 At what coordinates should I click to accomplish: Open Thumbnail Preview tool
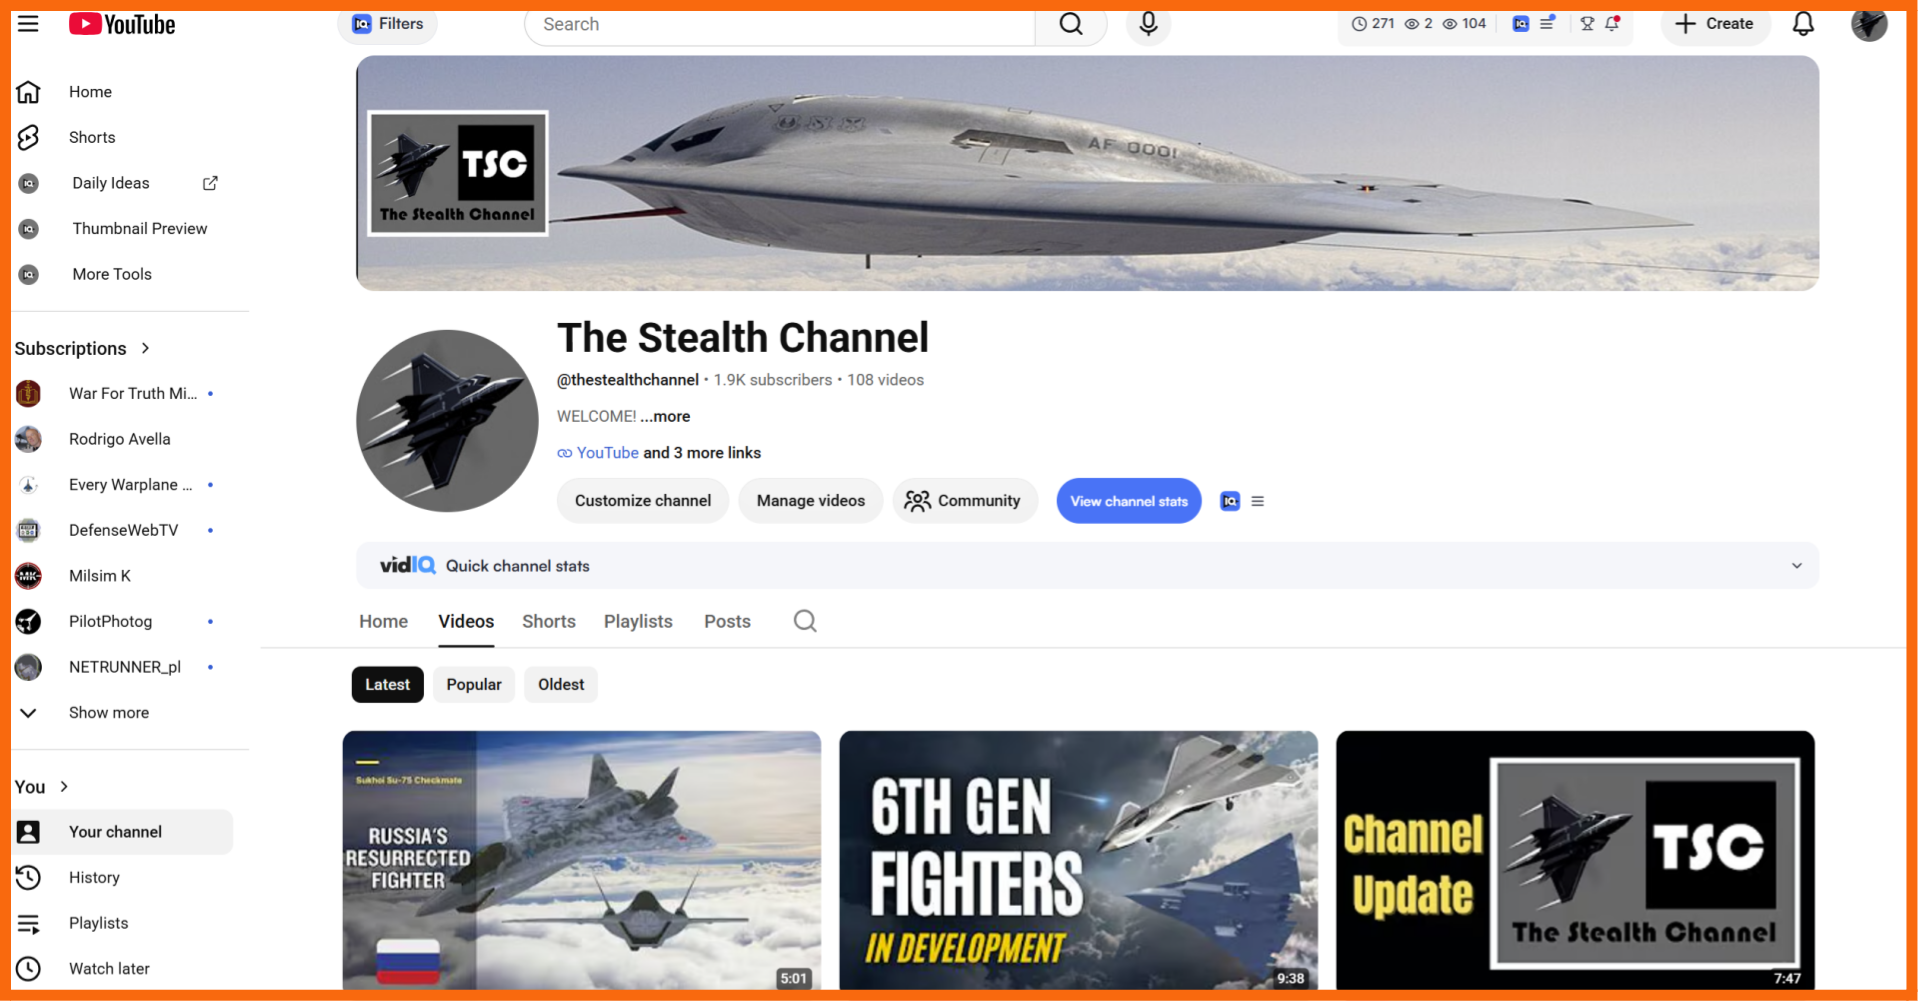pyautogui.click(x=122, y=228)
